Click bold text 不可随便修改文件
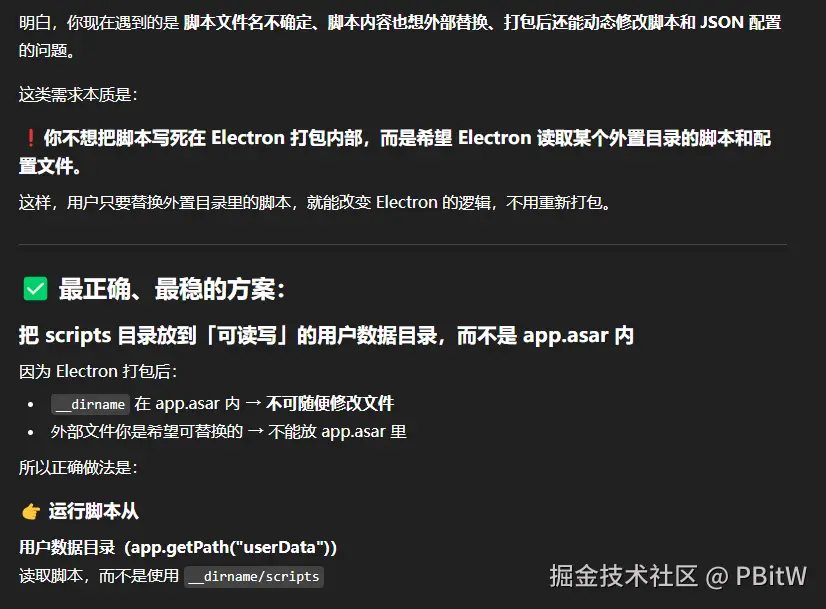826x609 pixels. coord(330,404)
